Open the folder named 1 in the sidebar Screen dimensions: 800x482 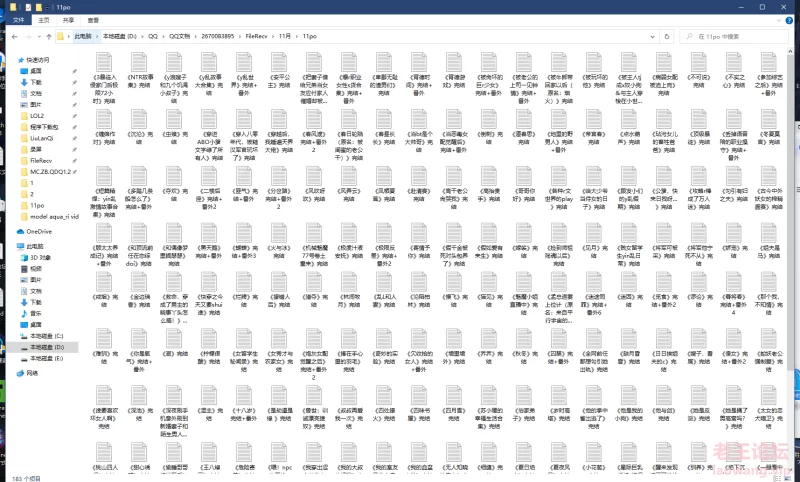coord(31,183)
